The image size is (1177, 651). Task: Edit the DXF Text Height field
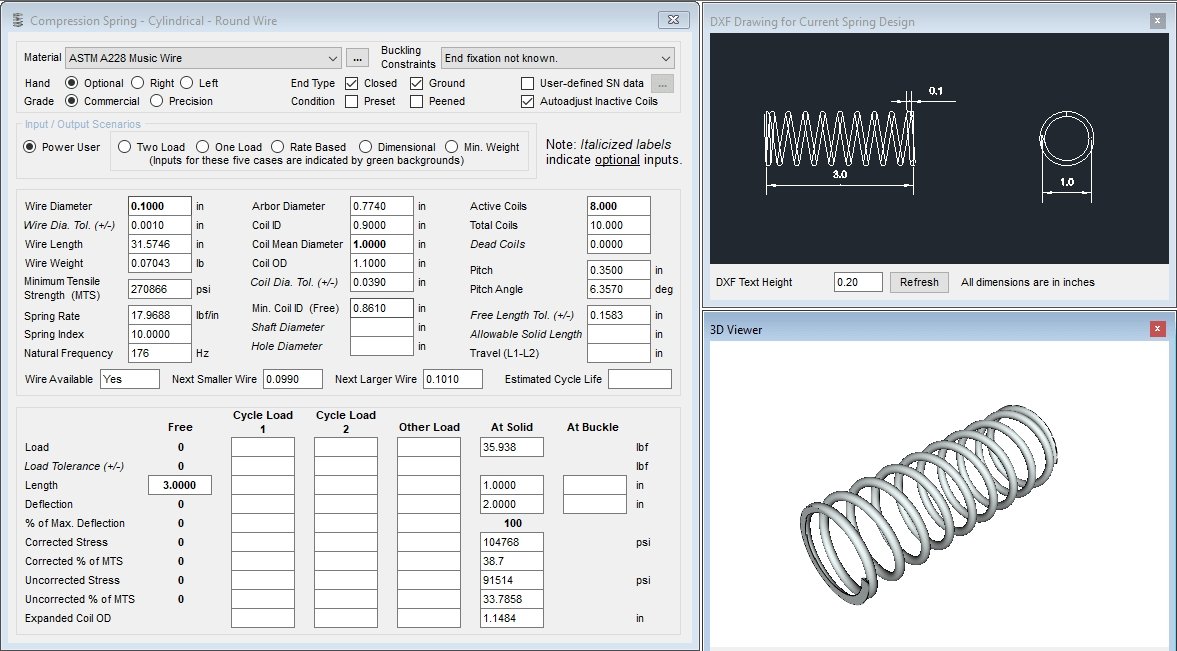coord(858,282)
